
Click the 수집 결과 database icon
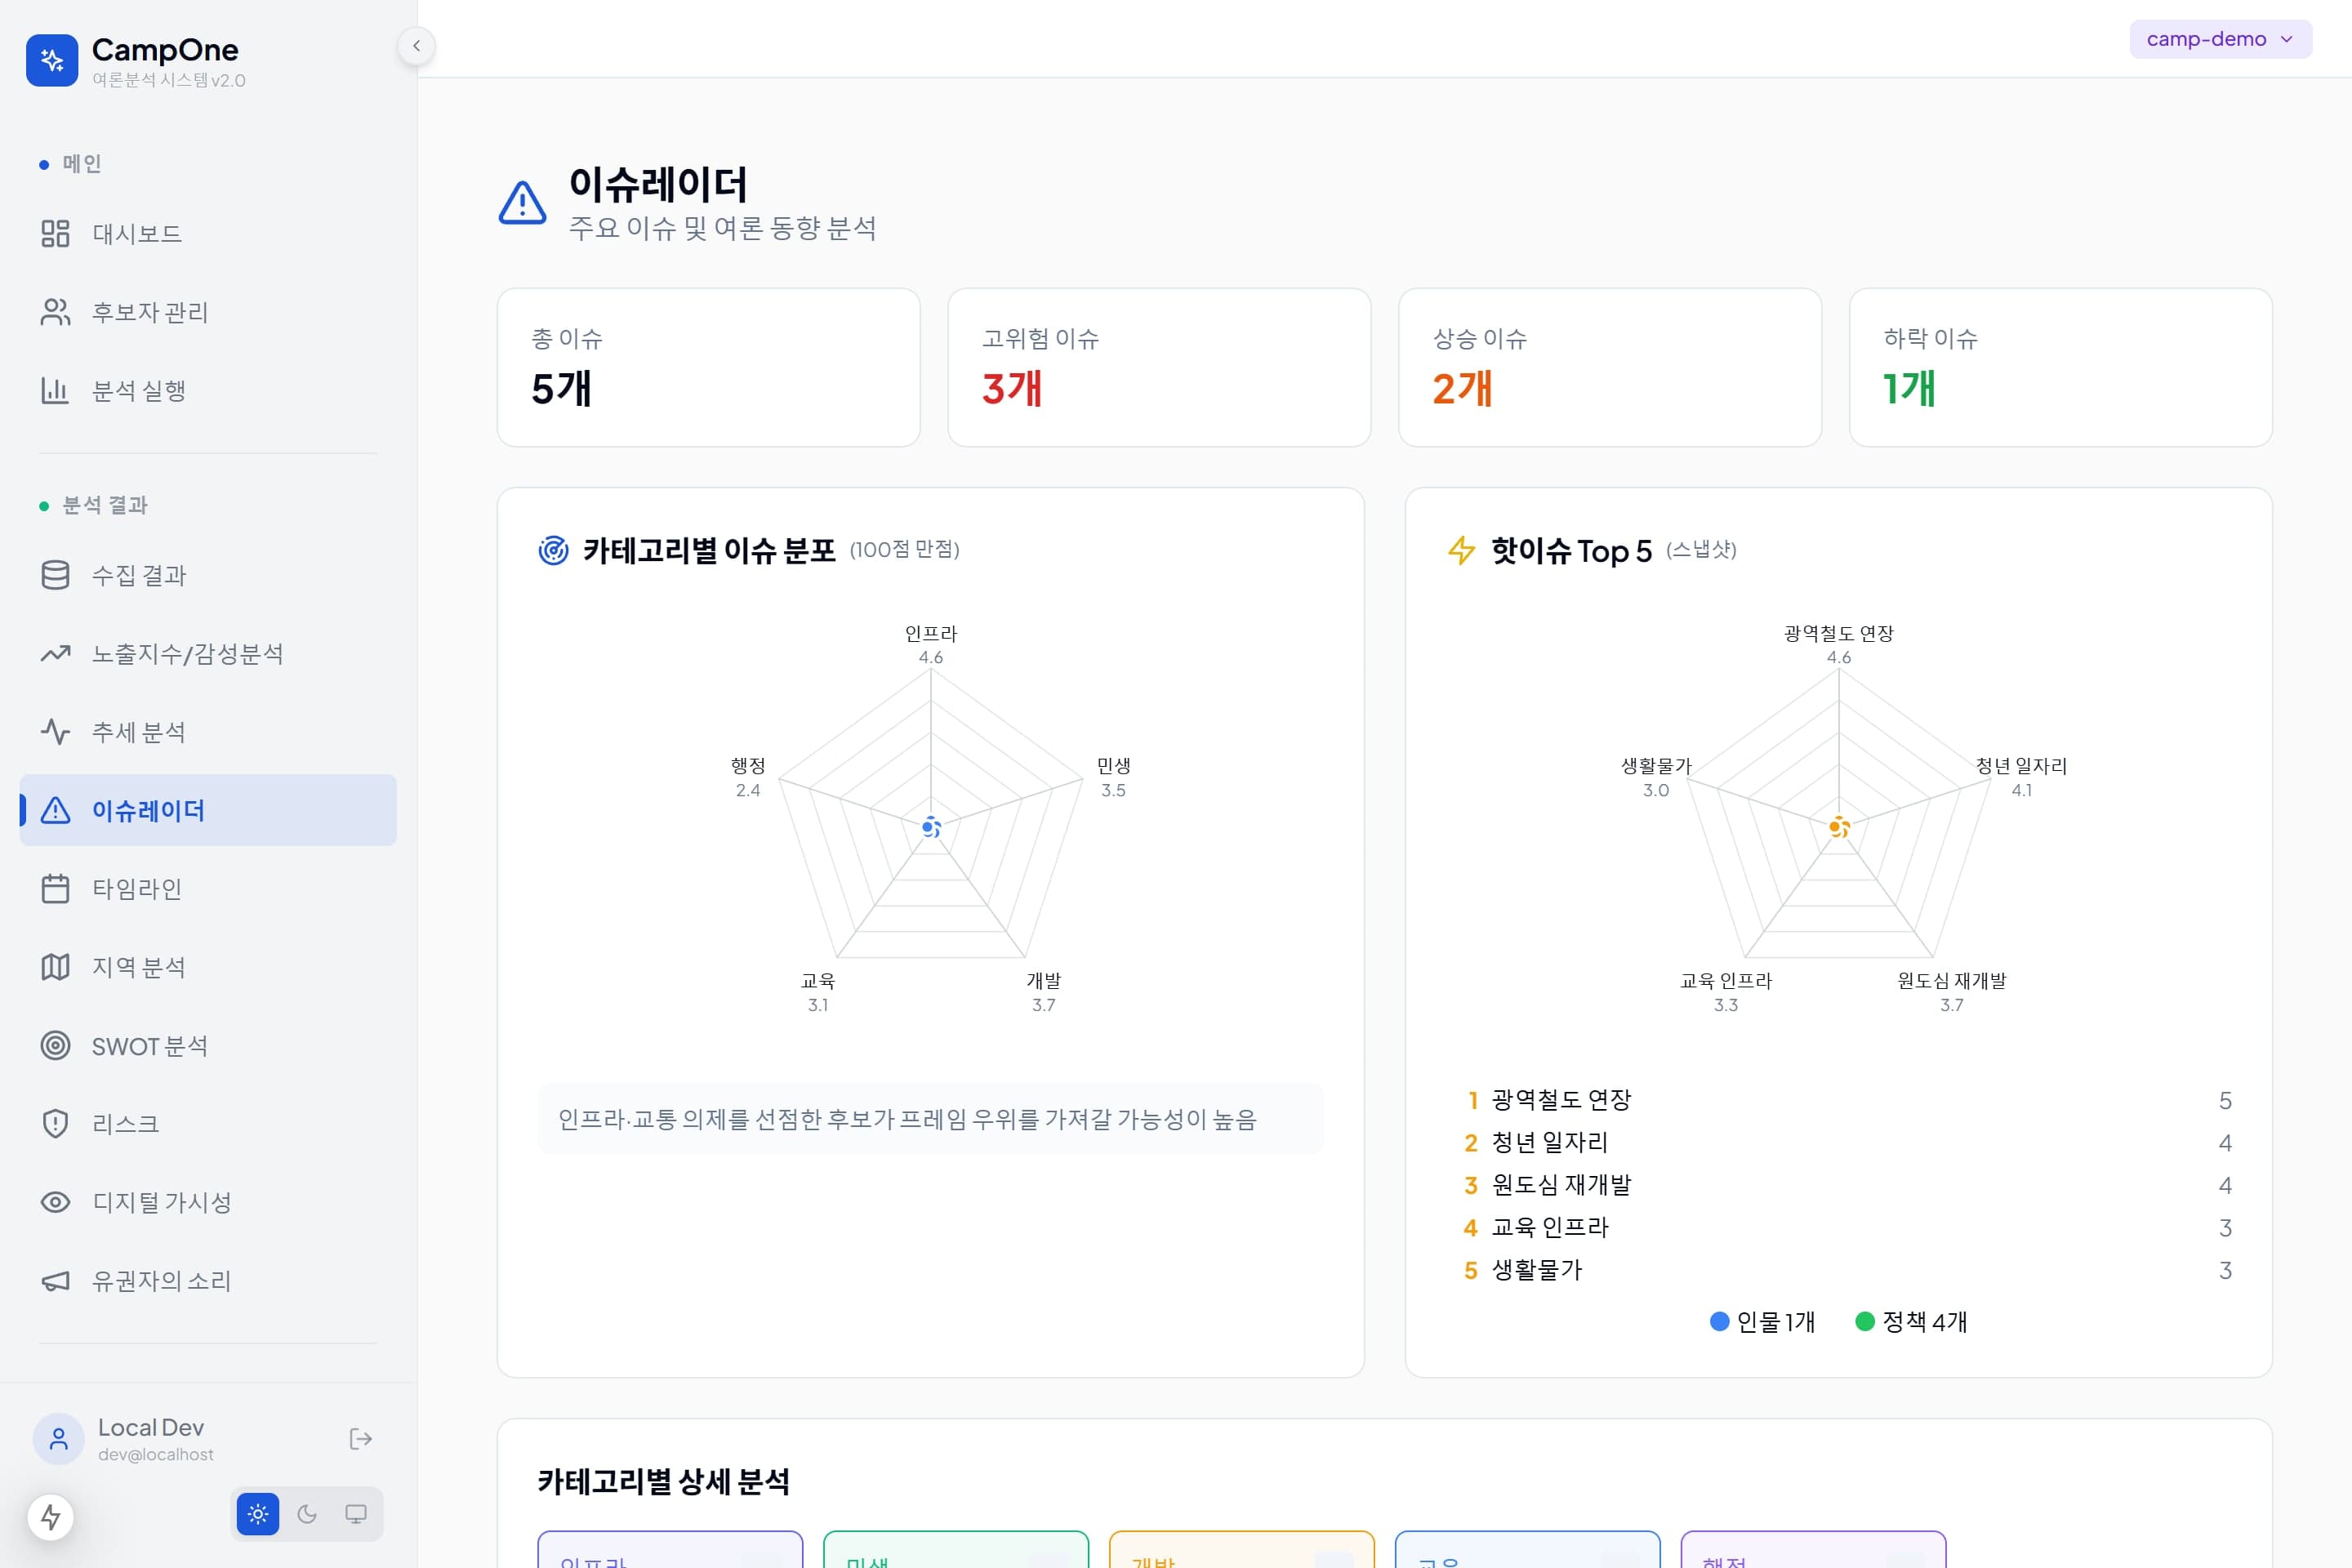point(55,575)
